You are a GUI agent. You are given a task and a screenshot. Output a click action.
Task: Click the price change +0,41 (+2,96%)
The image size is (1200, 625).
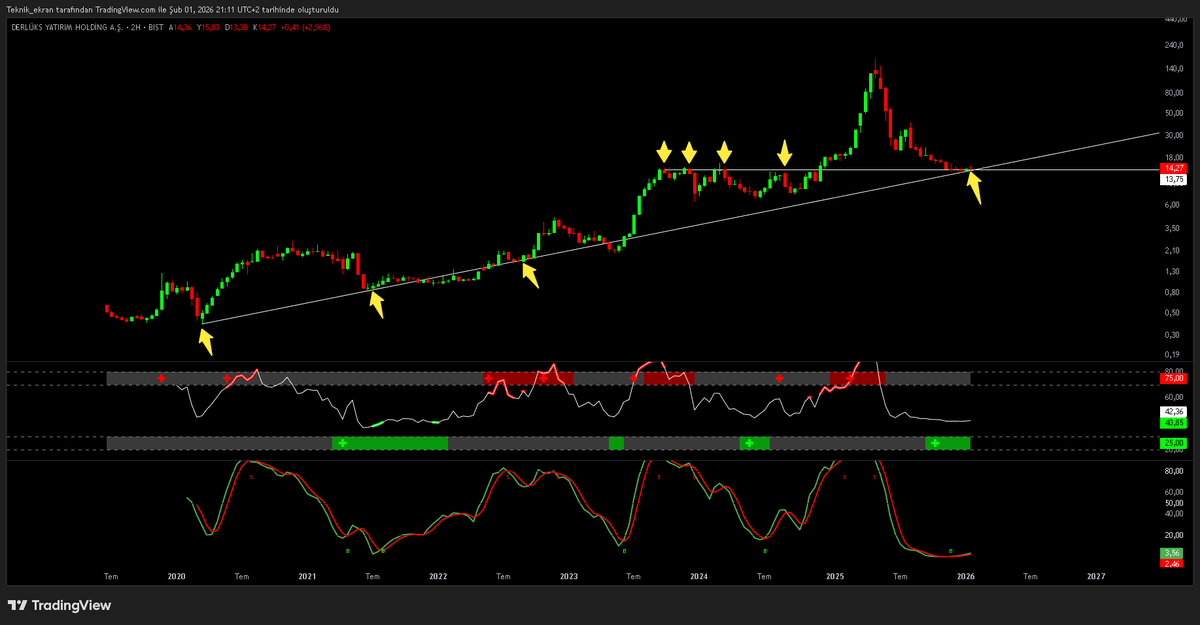[x=306, y=27]
